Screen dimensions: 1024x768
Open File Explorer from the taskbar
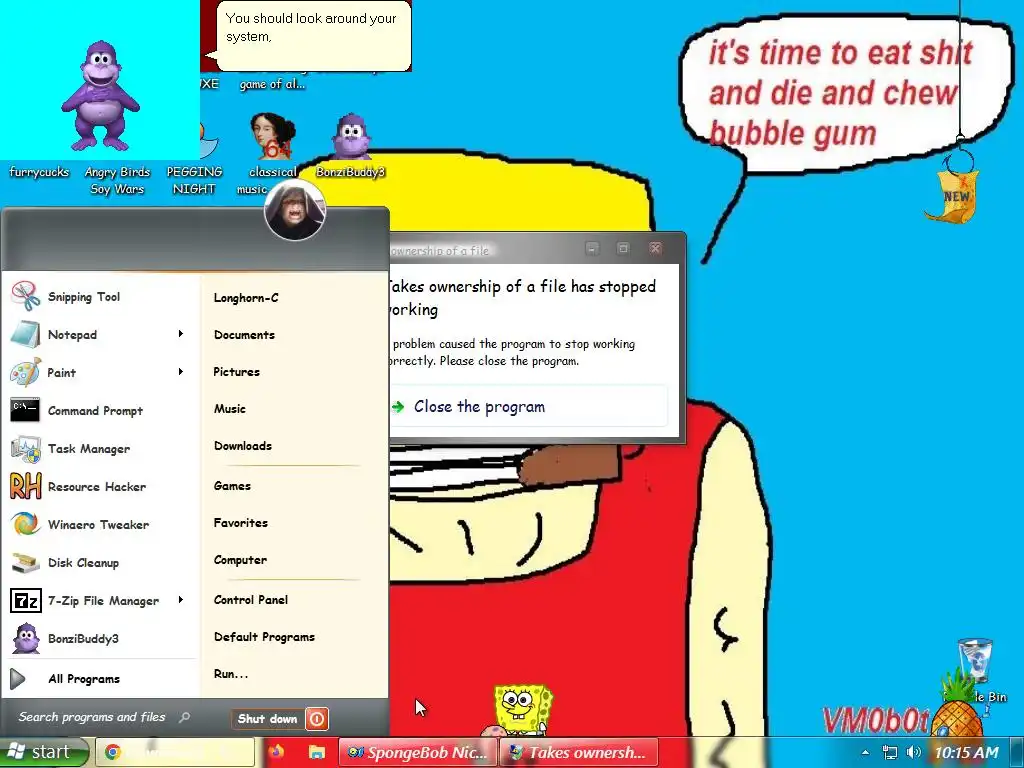pos(317,752)
